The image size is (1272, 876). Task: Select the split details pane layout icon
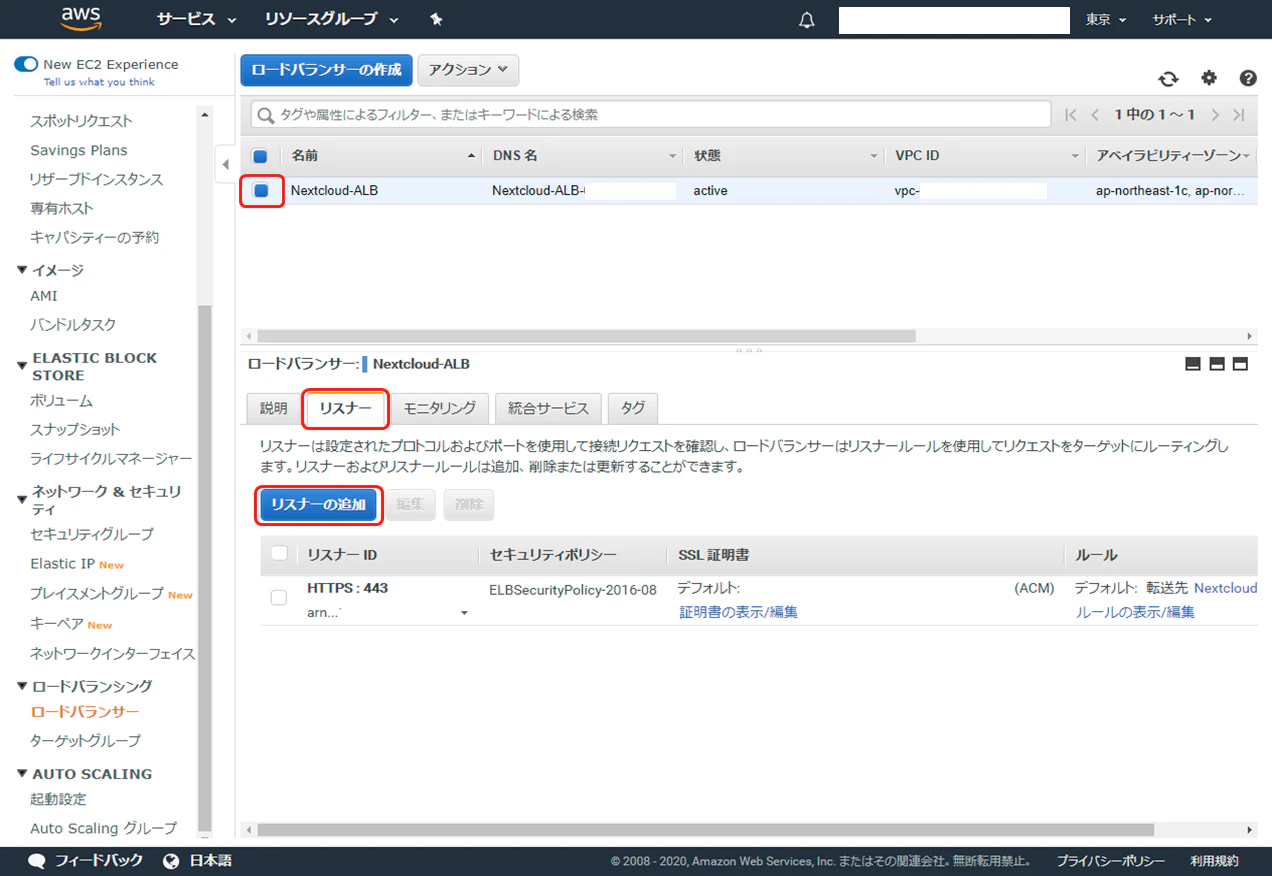[x=1217, y=364]
